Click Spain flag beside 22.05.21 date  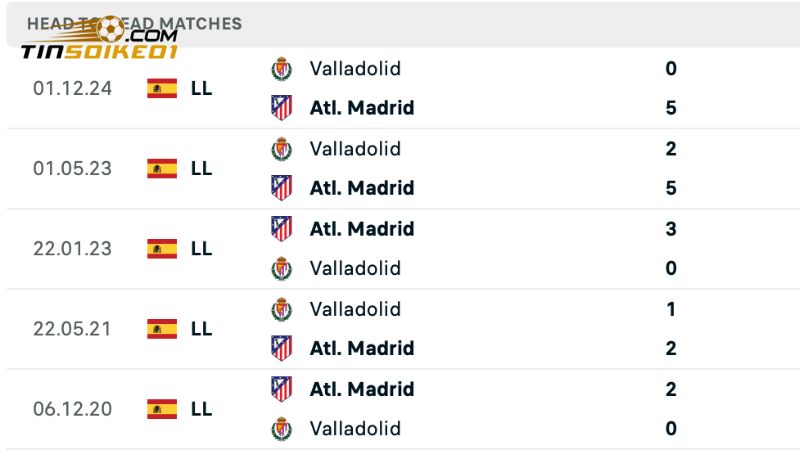coord(162,328)
